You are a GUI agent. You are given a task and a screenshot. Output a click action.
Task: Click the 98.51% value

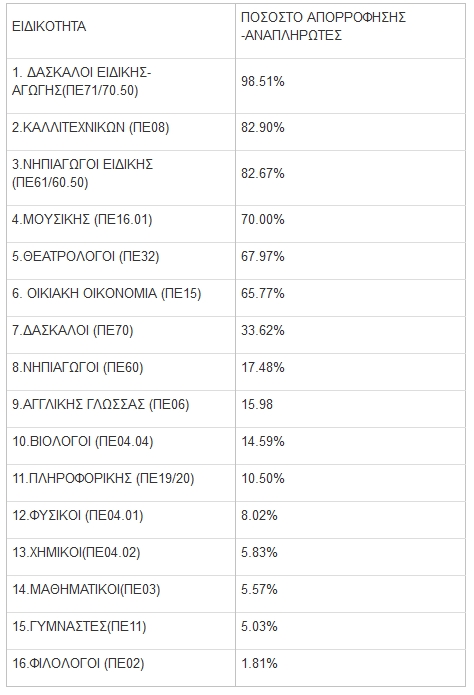tap(262, 82)
